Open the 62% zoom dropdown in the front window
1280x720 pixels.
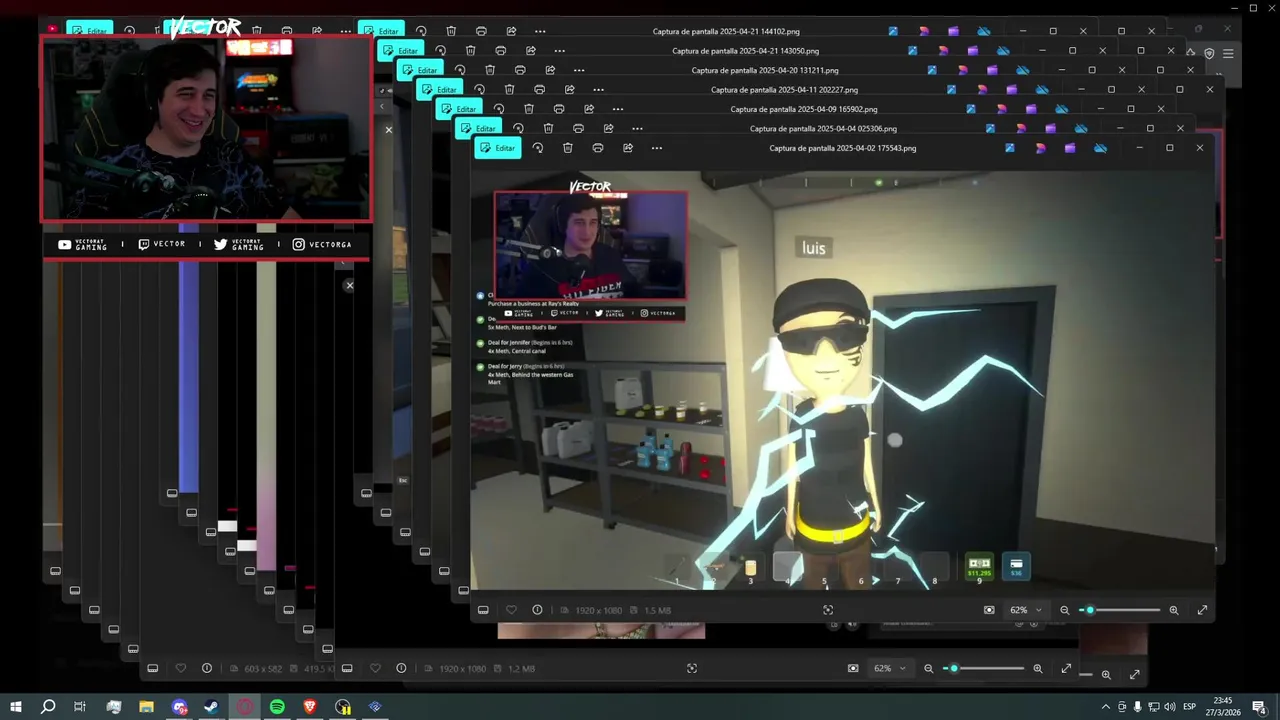click(1025, 610)
